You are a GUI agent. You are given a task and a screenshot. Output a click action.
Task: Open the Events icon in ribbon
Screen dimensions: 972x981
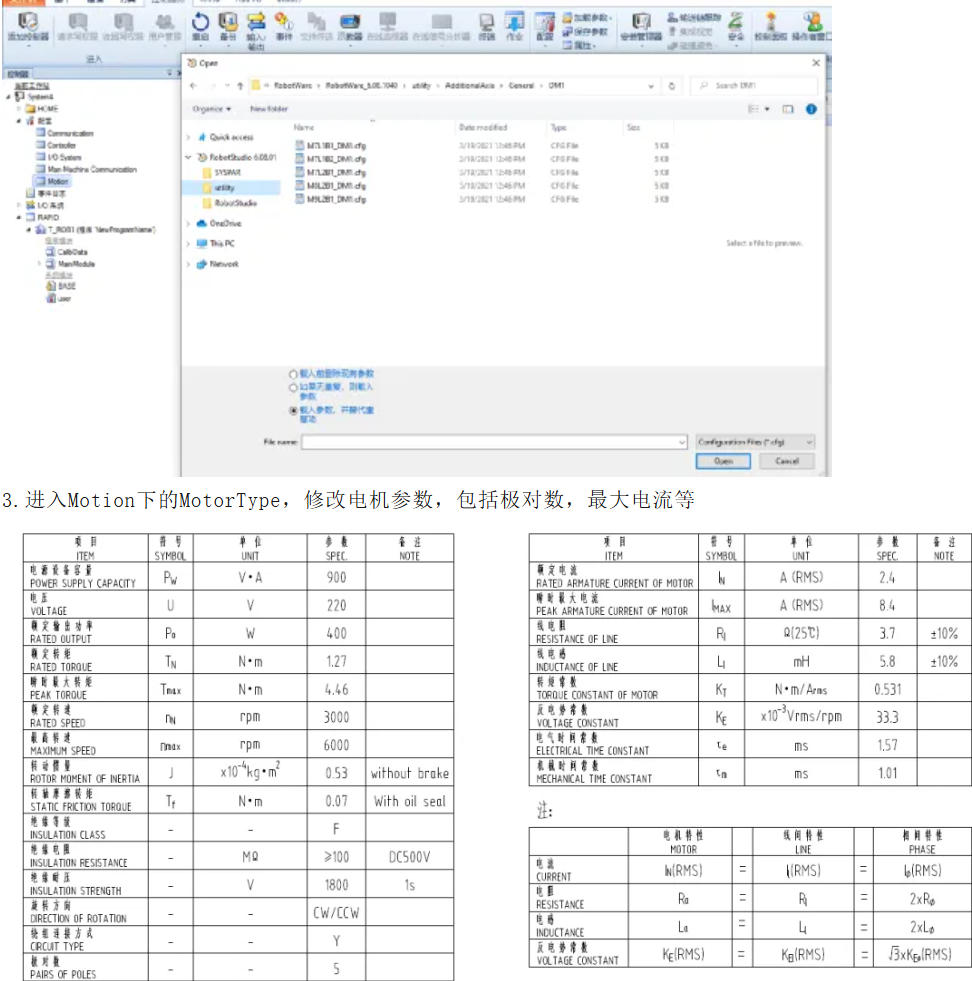click(x=284, y=25)
